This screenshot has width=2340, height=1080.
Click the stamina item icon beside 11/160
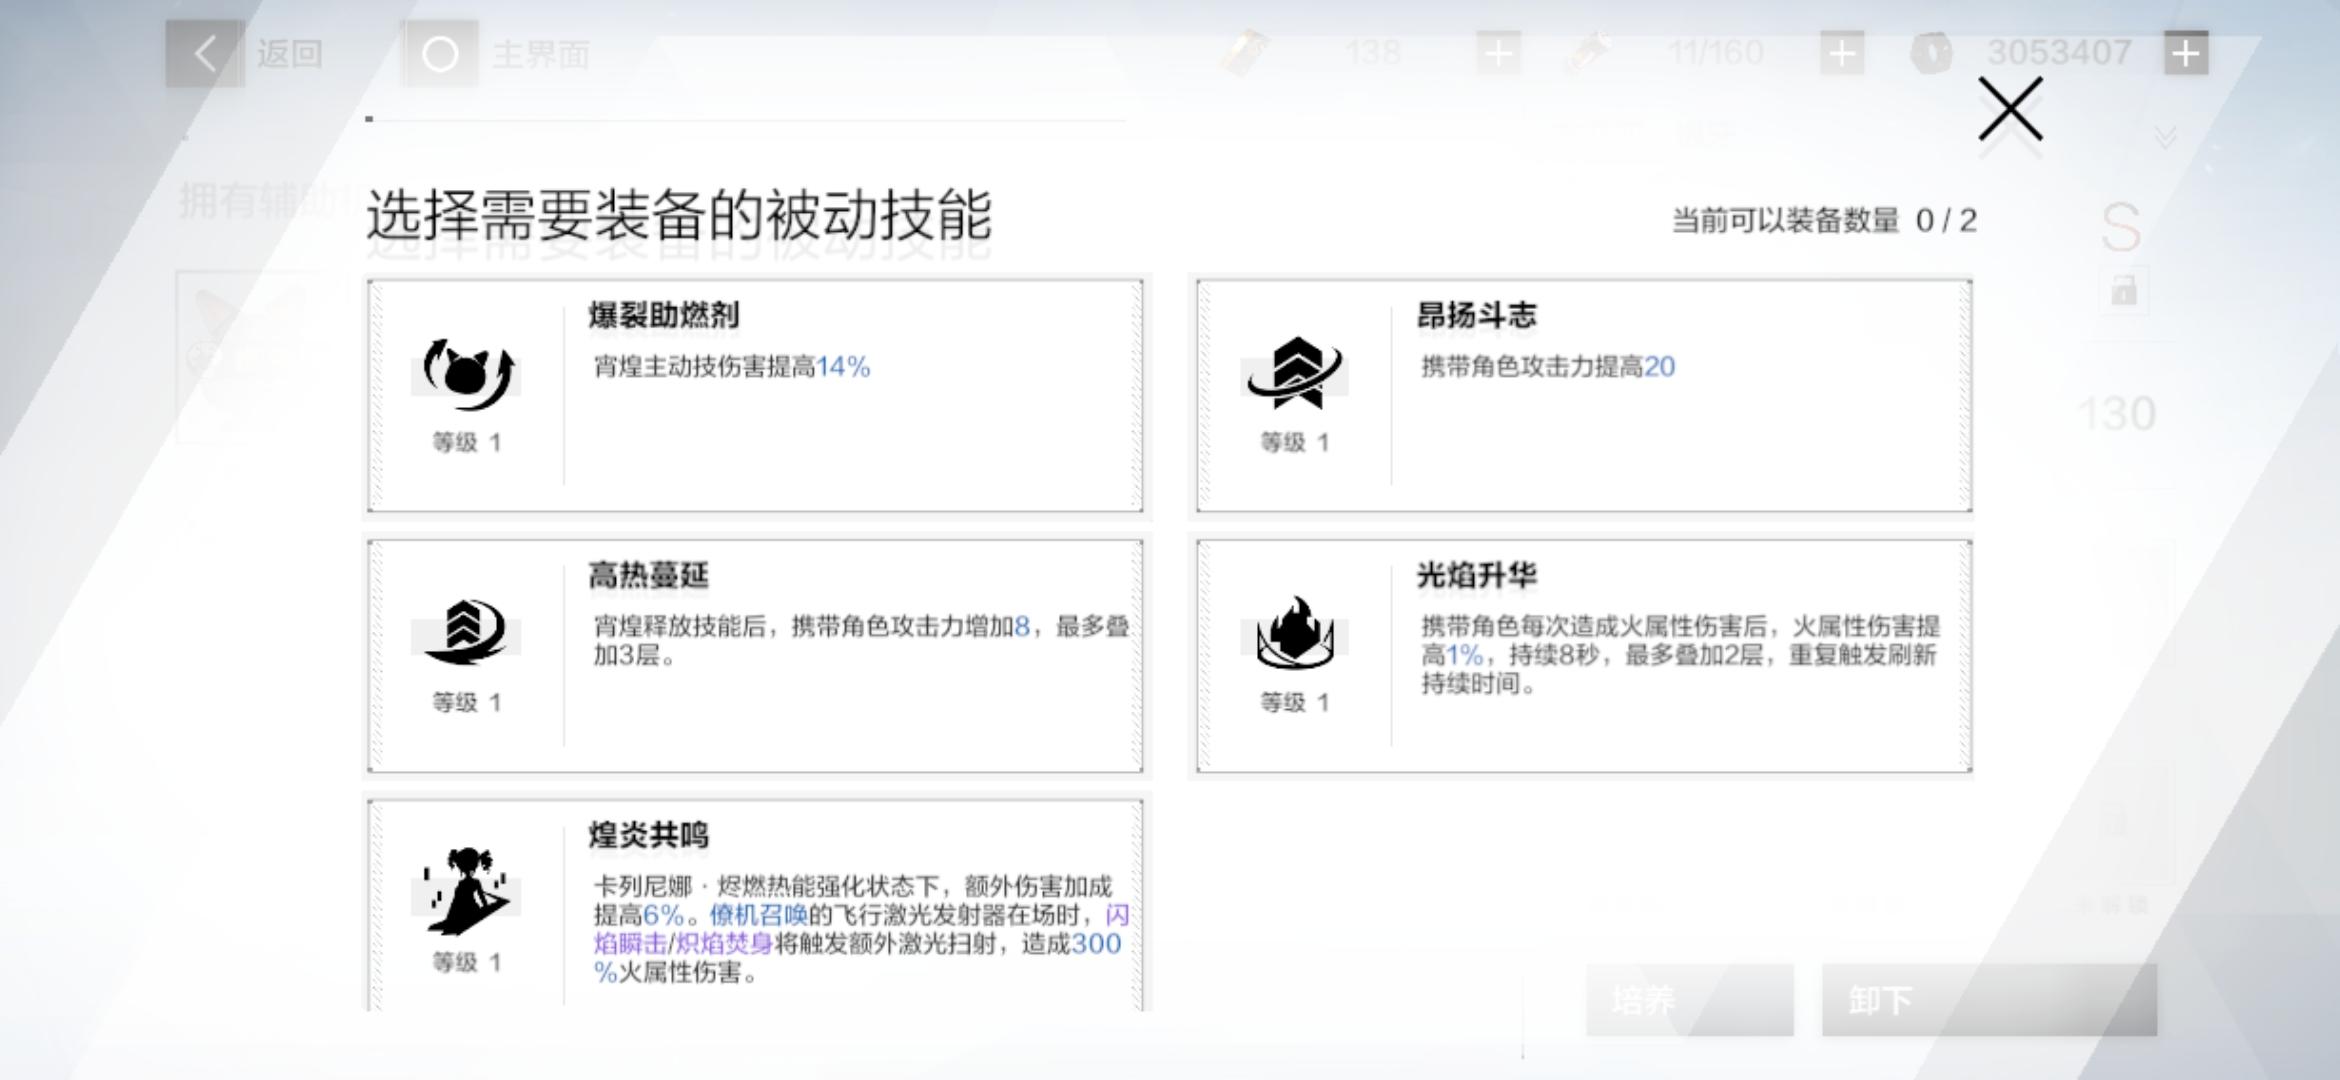[1590, 53]
